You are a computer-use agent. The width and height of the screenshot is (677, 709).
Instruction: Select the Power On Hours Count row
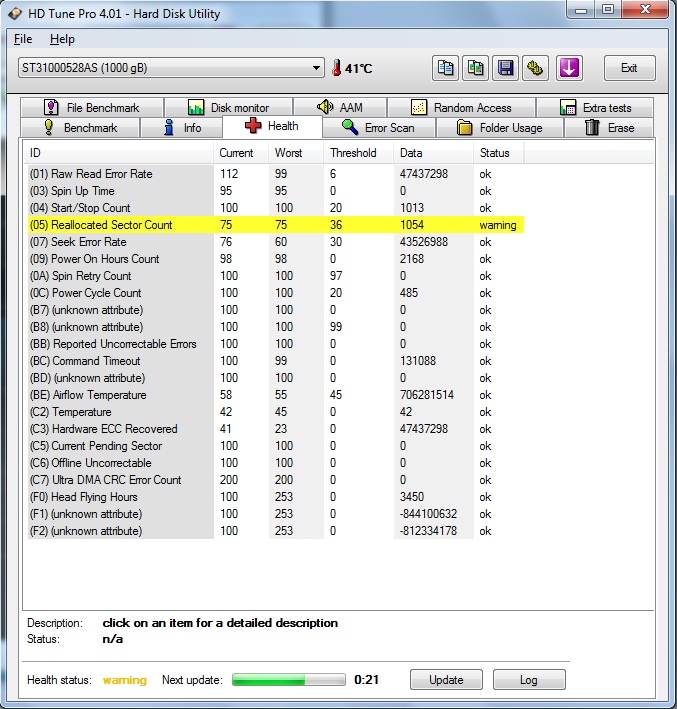click(276, 259)
